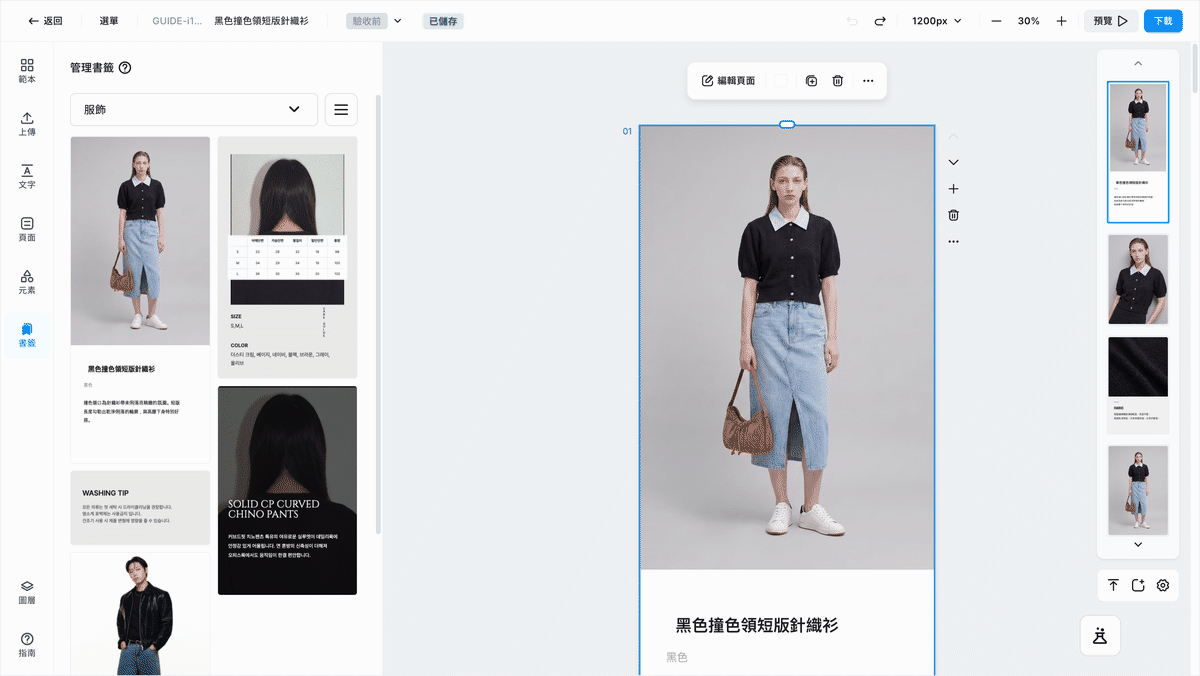Select the 書簽 bookmarks sidebar panel
This screenshot has width=1200, height=676.
(27, 335)
